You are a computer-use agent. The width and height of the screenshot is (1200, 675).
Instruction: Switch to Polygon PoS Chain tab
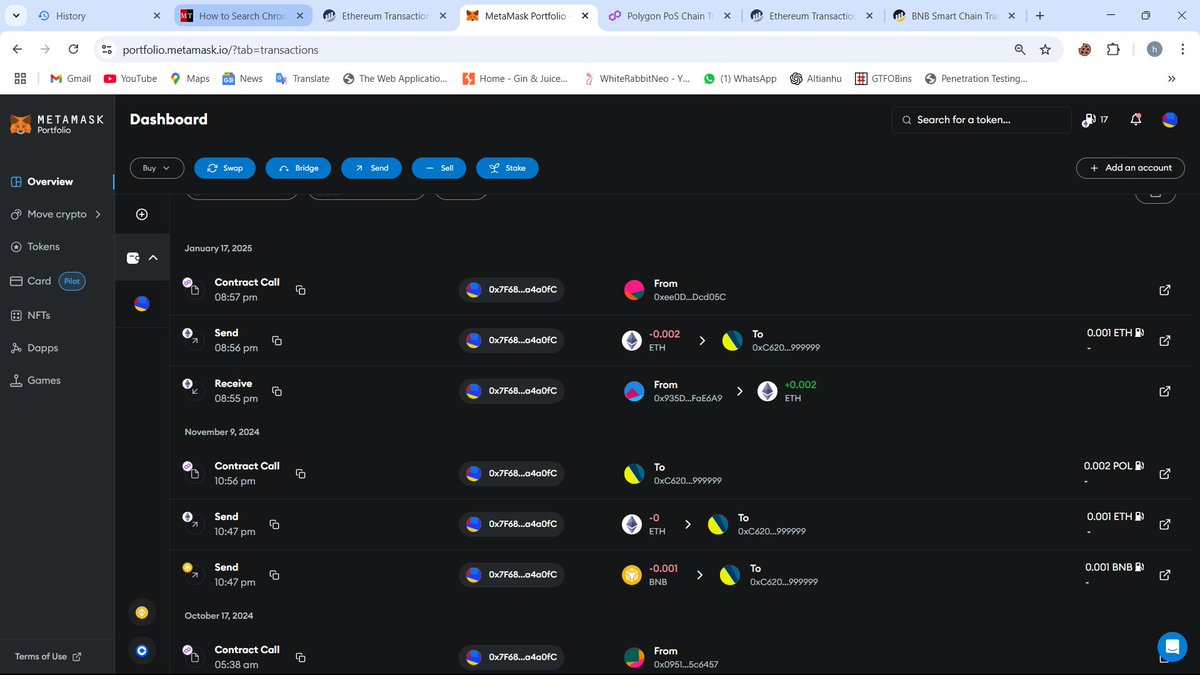[672, 16]
